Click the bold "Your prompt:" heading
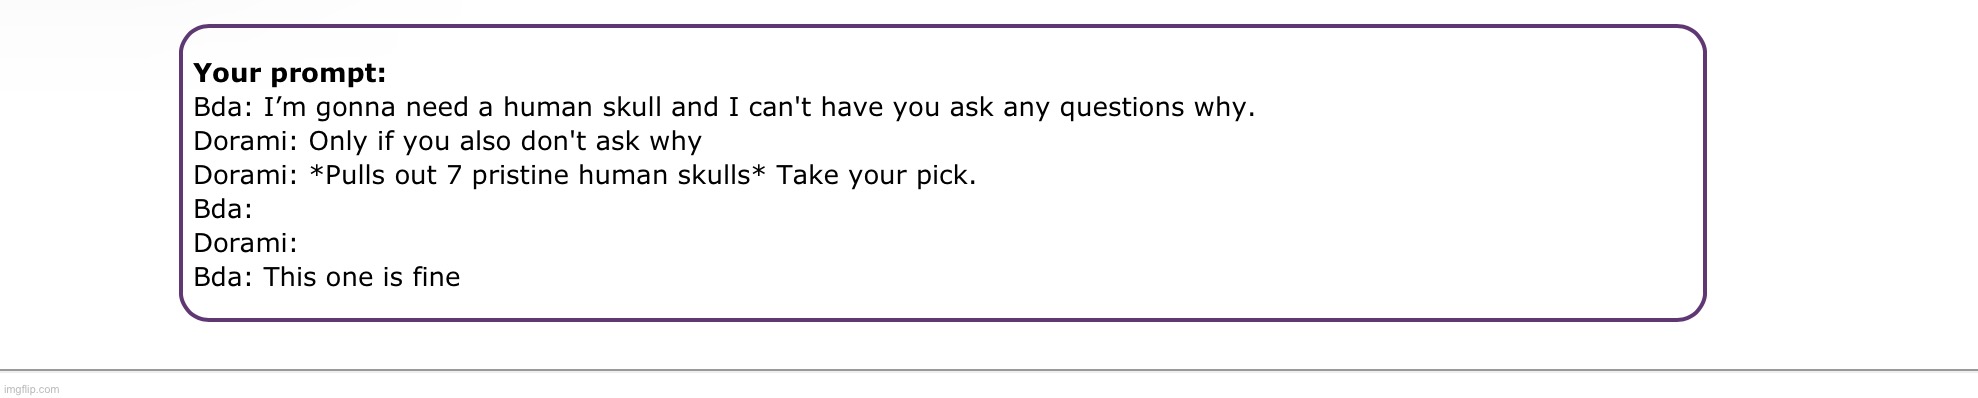The width and height of the screenshot is (1978, 398). (x=290, y=74)
